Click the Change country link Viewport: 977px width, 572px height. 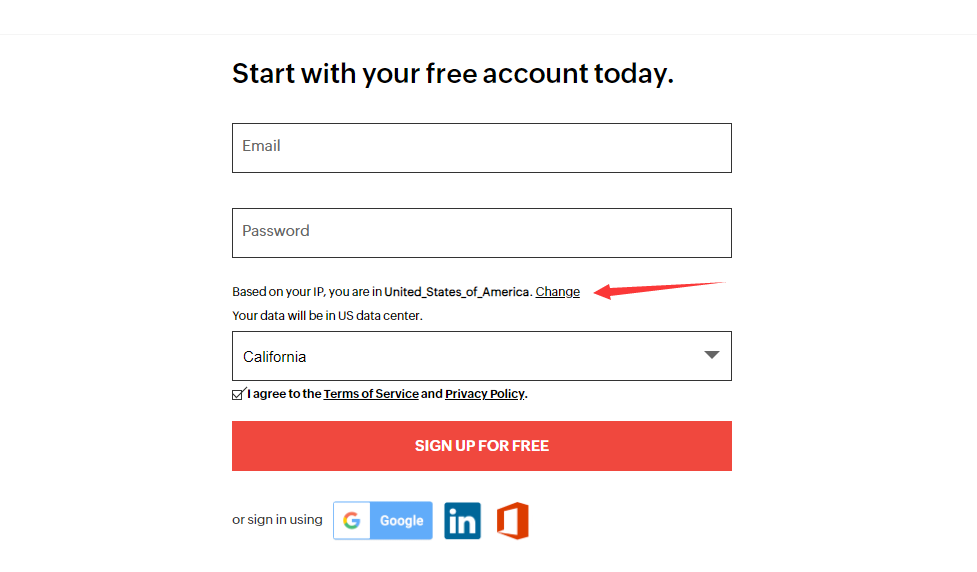[557, 292]
